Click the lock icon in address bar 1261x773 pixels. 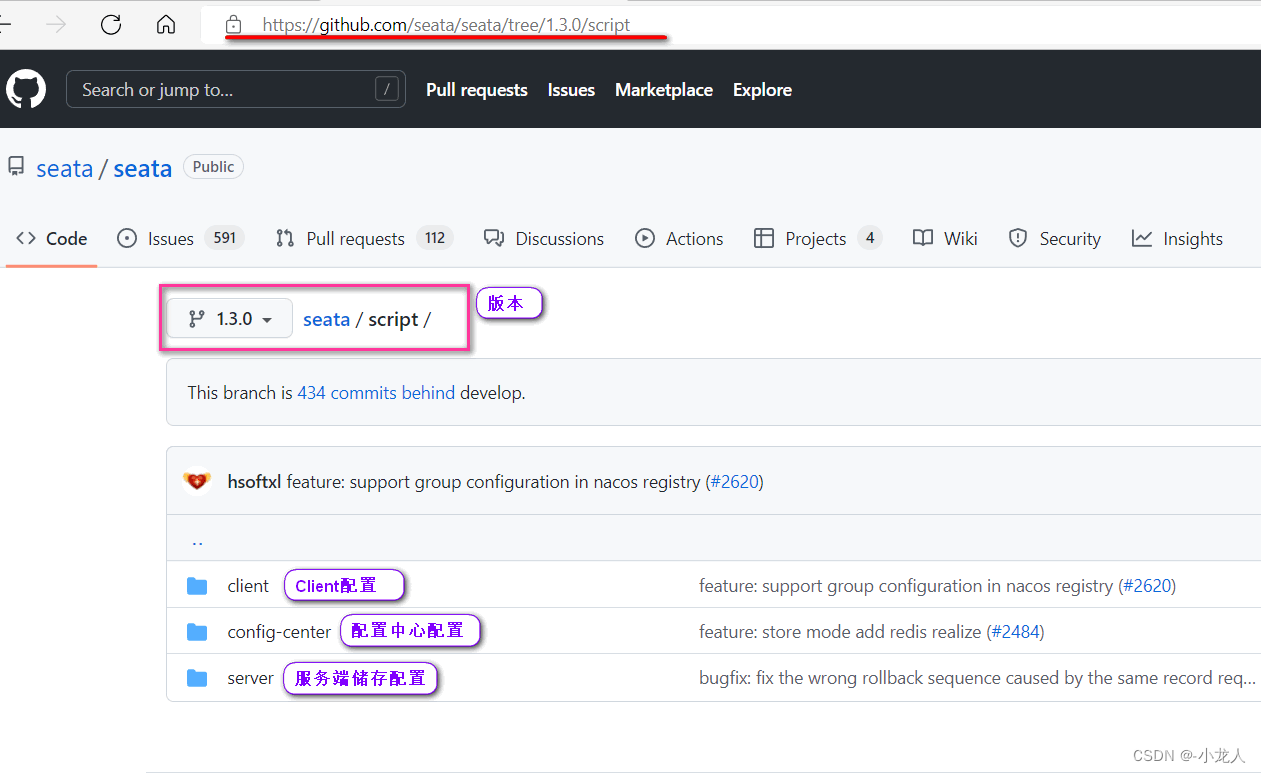click(233, 25)
